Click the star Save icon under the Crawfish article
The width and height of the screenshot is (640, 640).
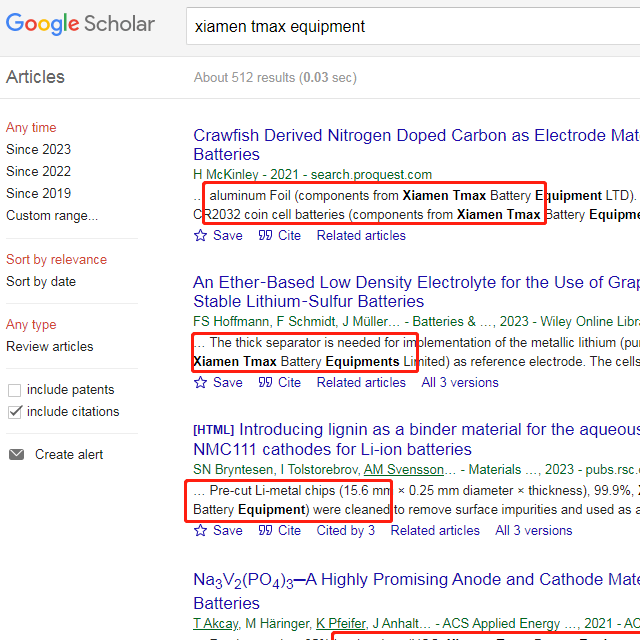pyautogui.click(x=200, y=236)
